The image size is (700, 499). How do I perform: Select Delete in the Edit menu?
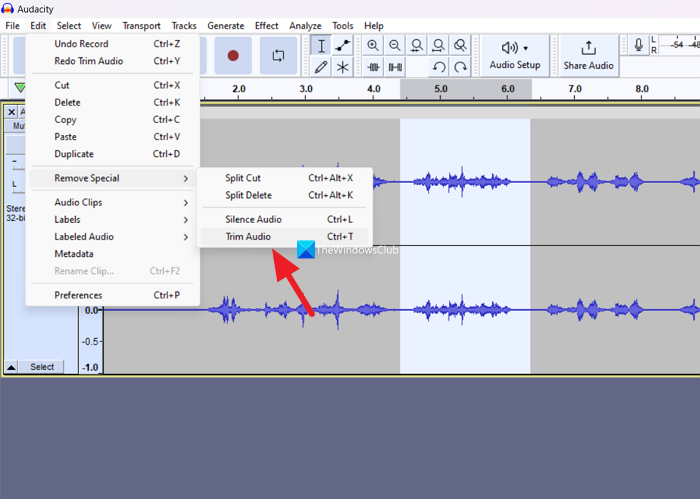pyautogui.click(x=112, y=103)
